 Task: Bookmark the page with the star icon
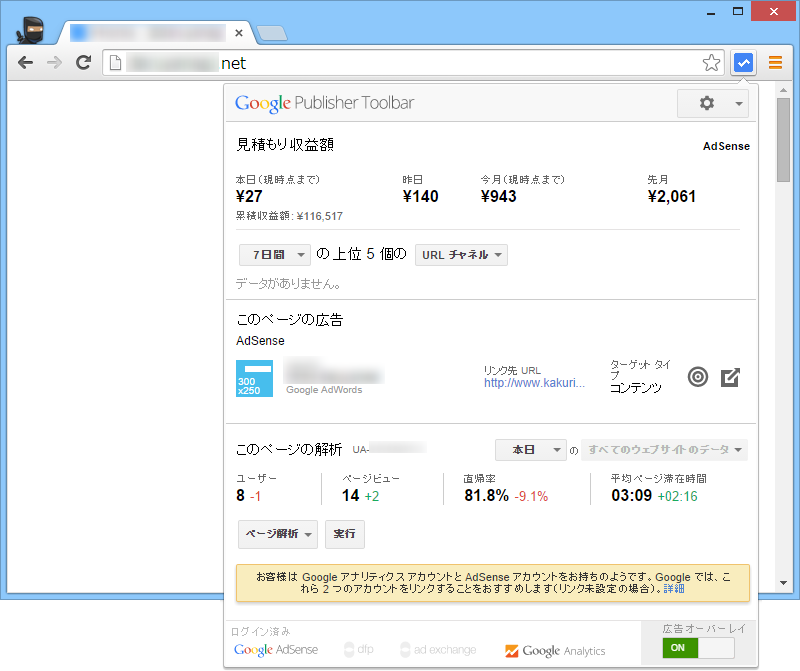pos(711,62)
